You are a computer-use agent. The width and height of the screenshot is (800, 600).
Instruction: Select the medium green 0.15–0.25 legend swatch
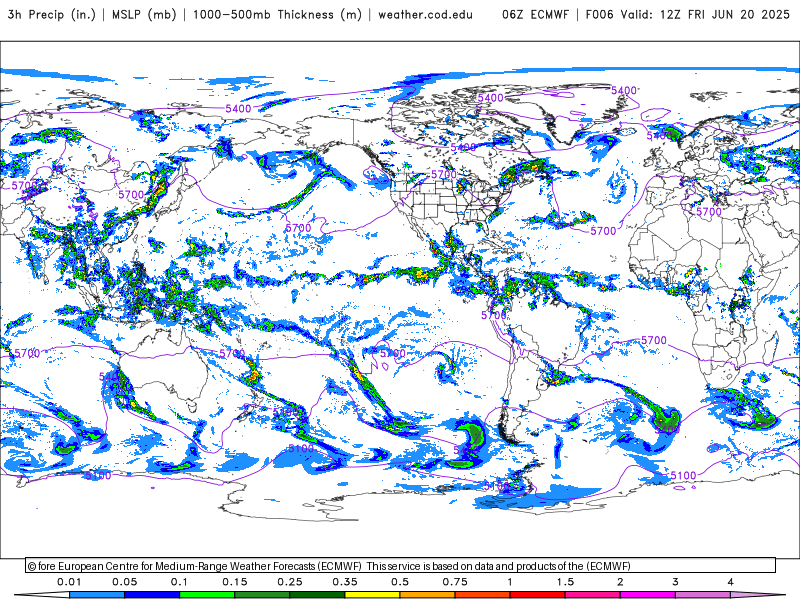click(262, 595)
